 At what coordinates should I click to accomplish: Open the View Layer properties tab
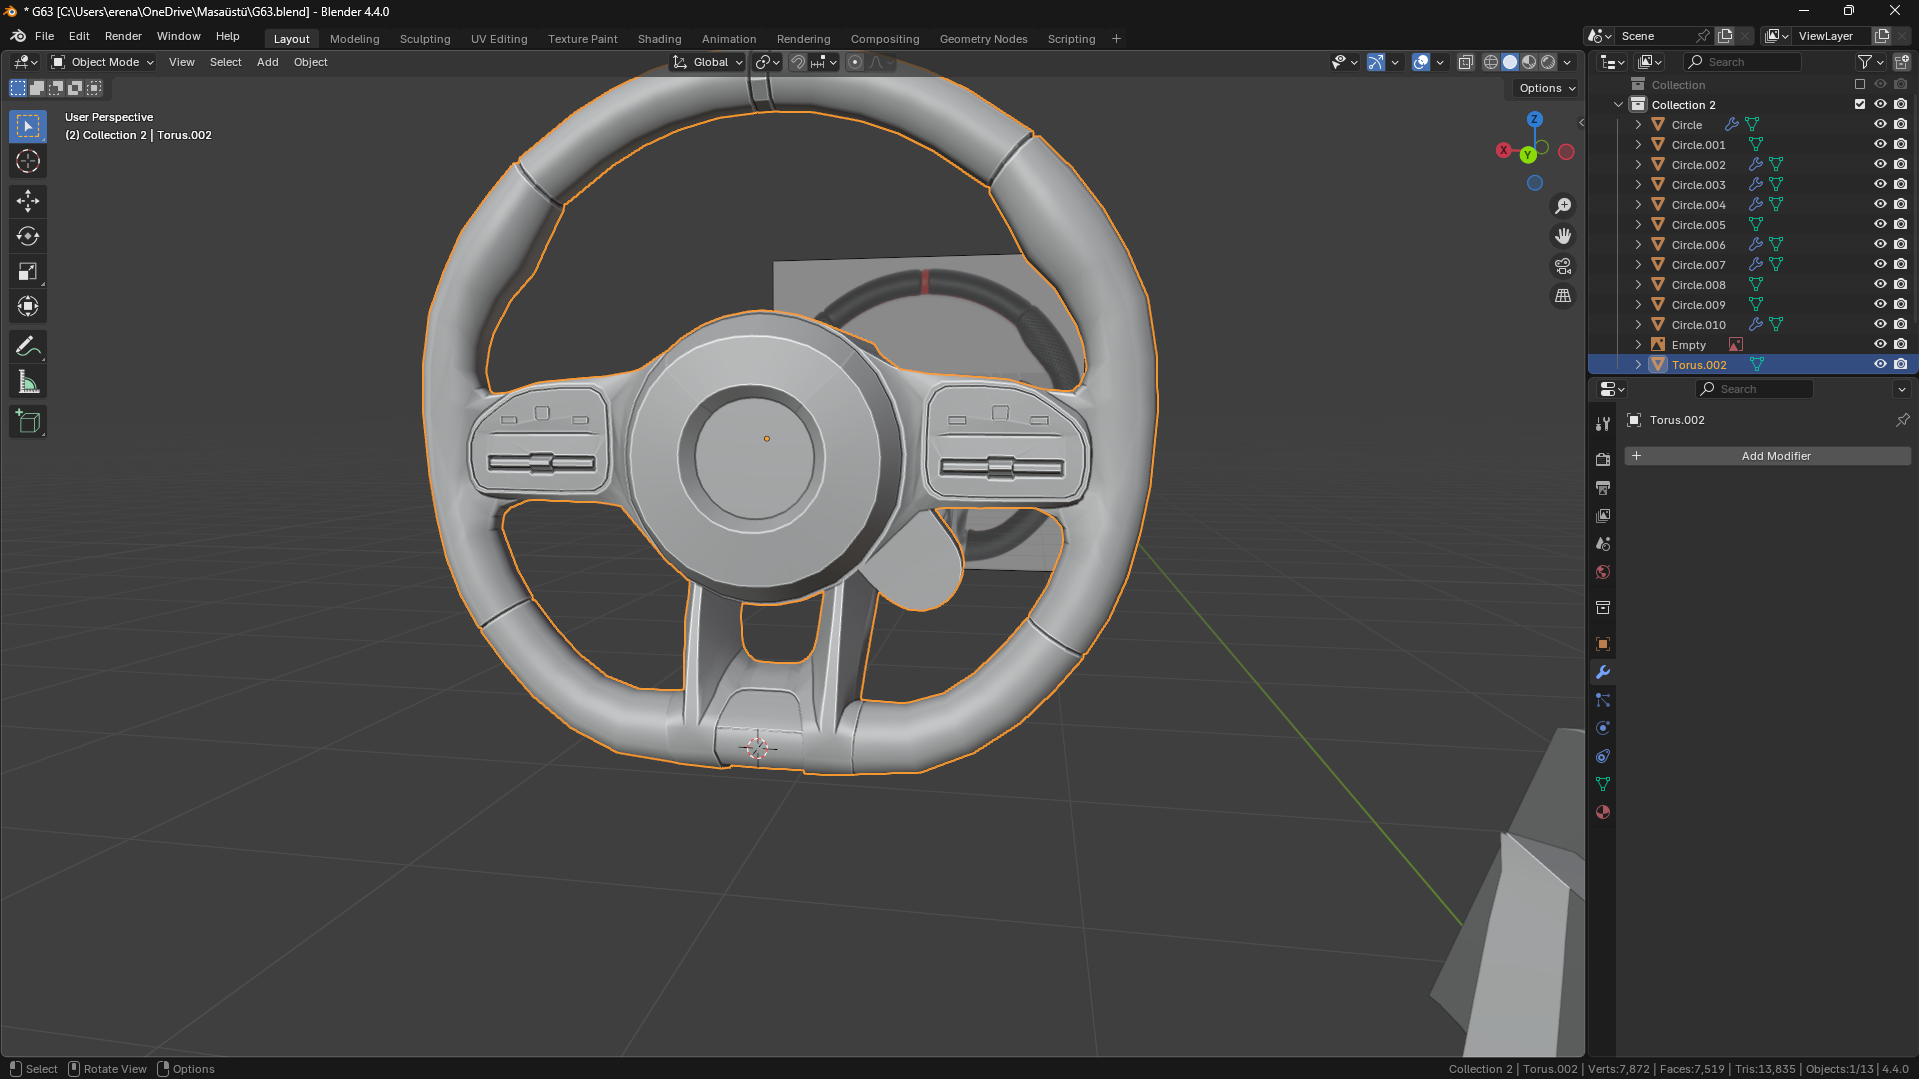click(1603, 515)
